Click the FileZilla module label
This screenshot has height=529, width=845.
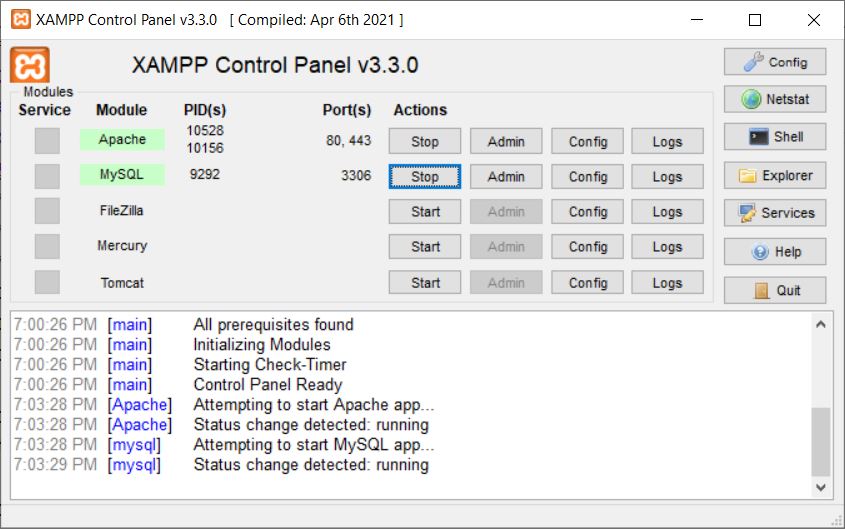tap(121, 211)
